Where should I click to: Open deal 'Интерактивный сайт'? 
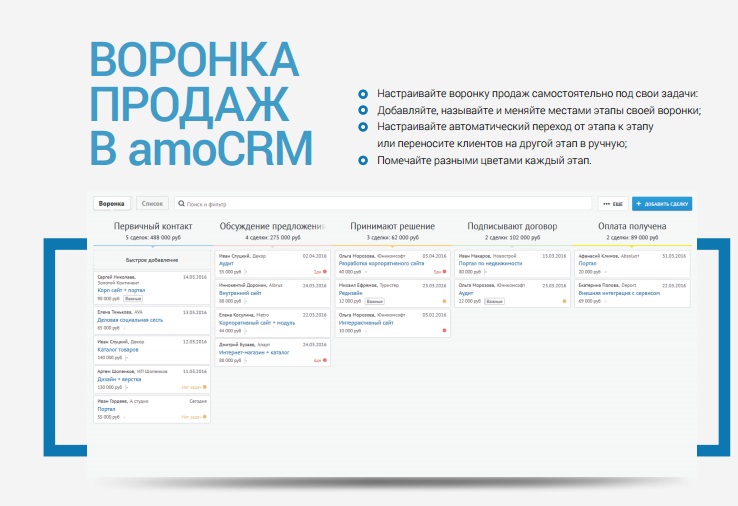tap(366, 323)
